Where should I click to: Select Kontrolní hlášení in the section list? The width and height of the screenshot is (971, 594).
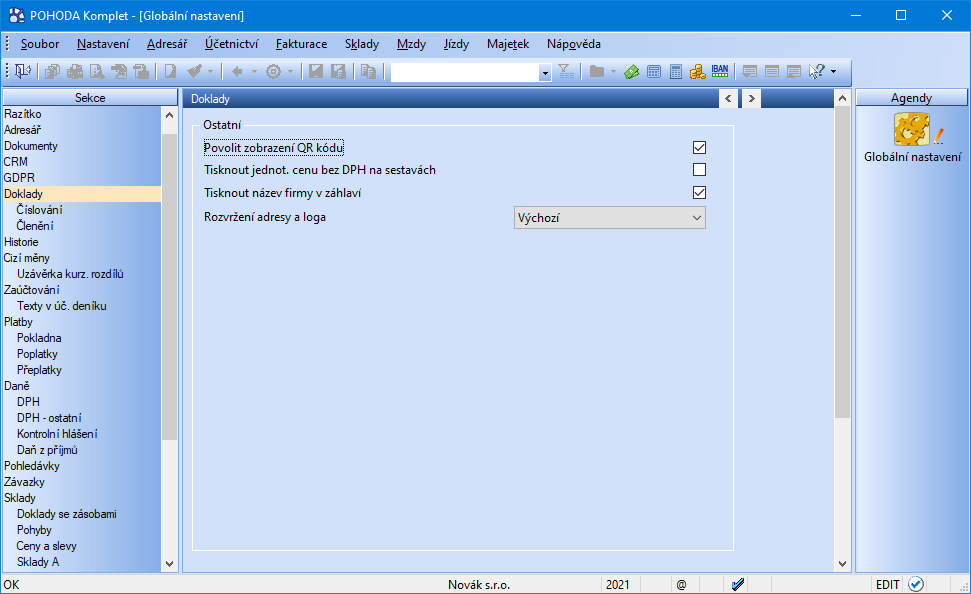coord(57,434)
